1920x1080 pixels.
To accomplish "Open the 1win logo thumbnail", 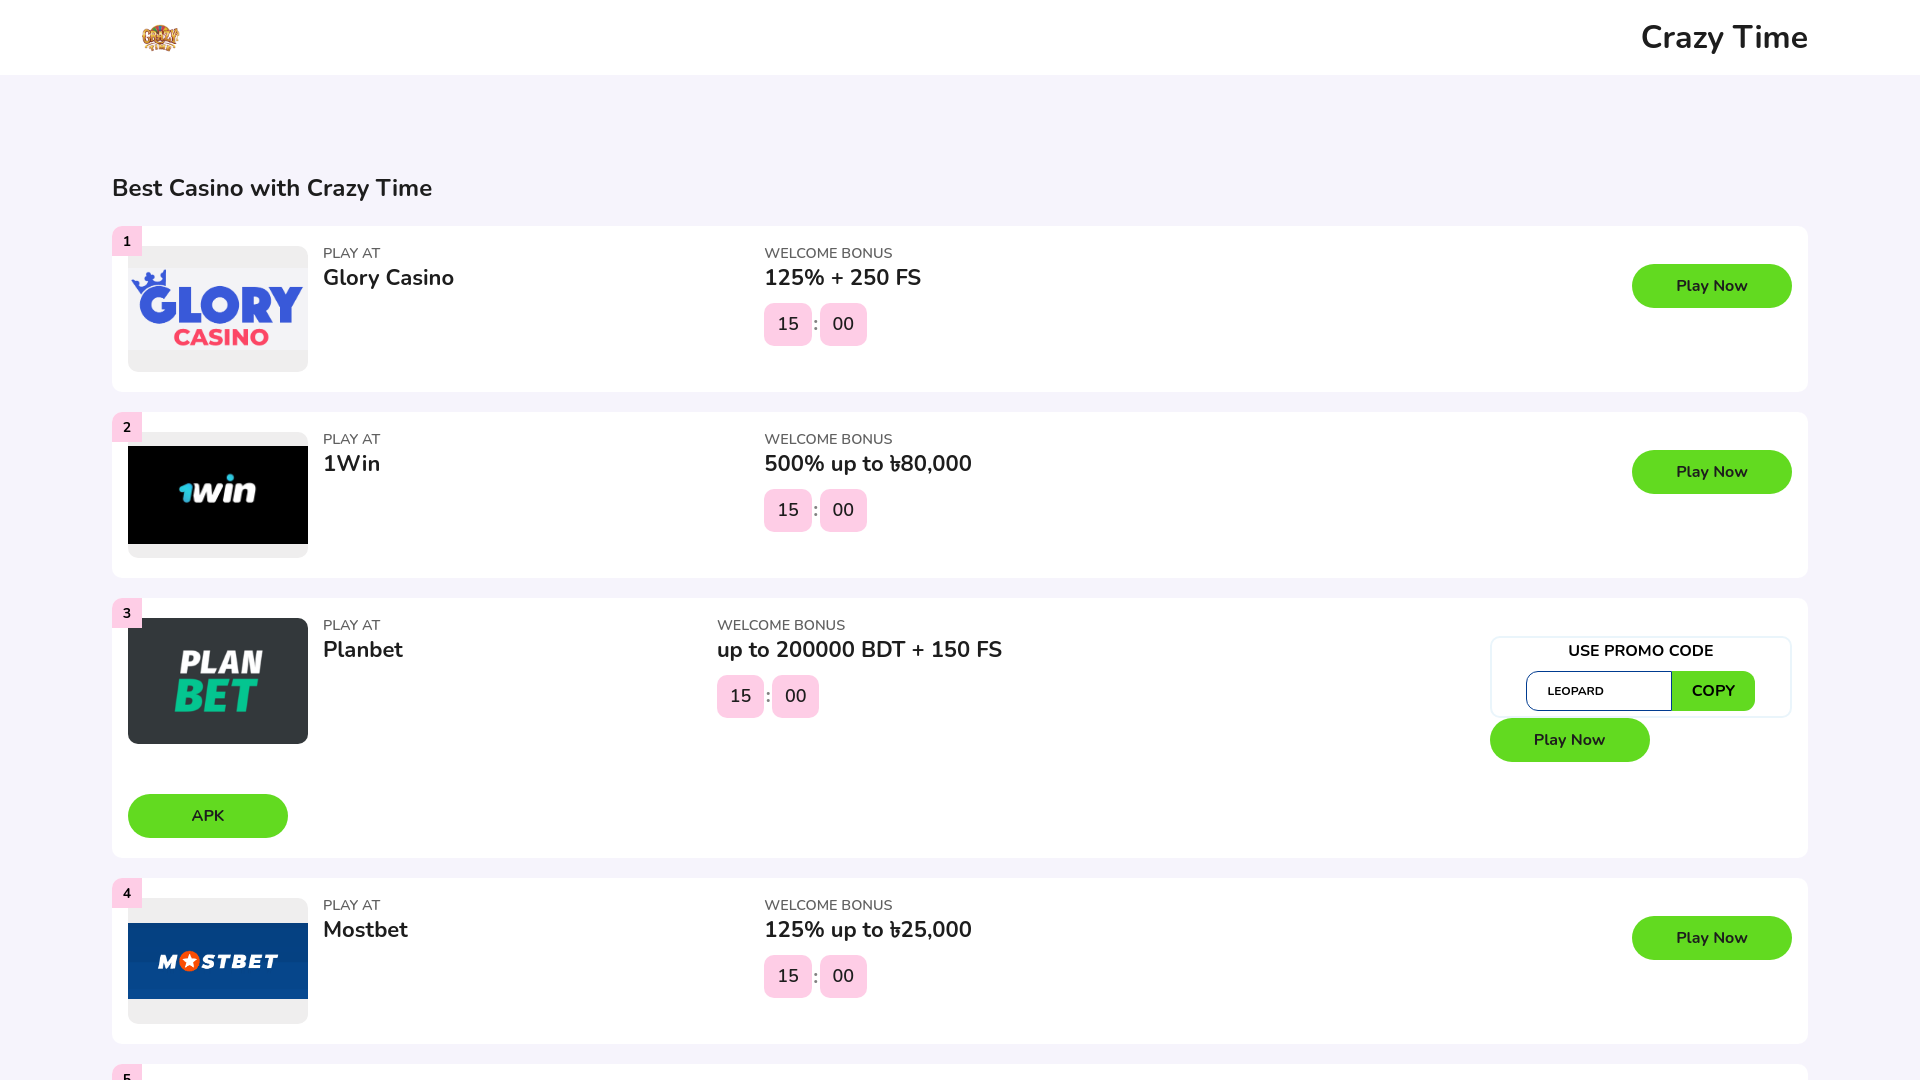I will click(x=218, y=495).
